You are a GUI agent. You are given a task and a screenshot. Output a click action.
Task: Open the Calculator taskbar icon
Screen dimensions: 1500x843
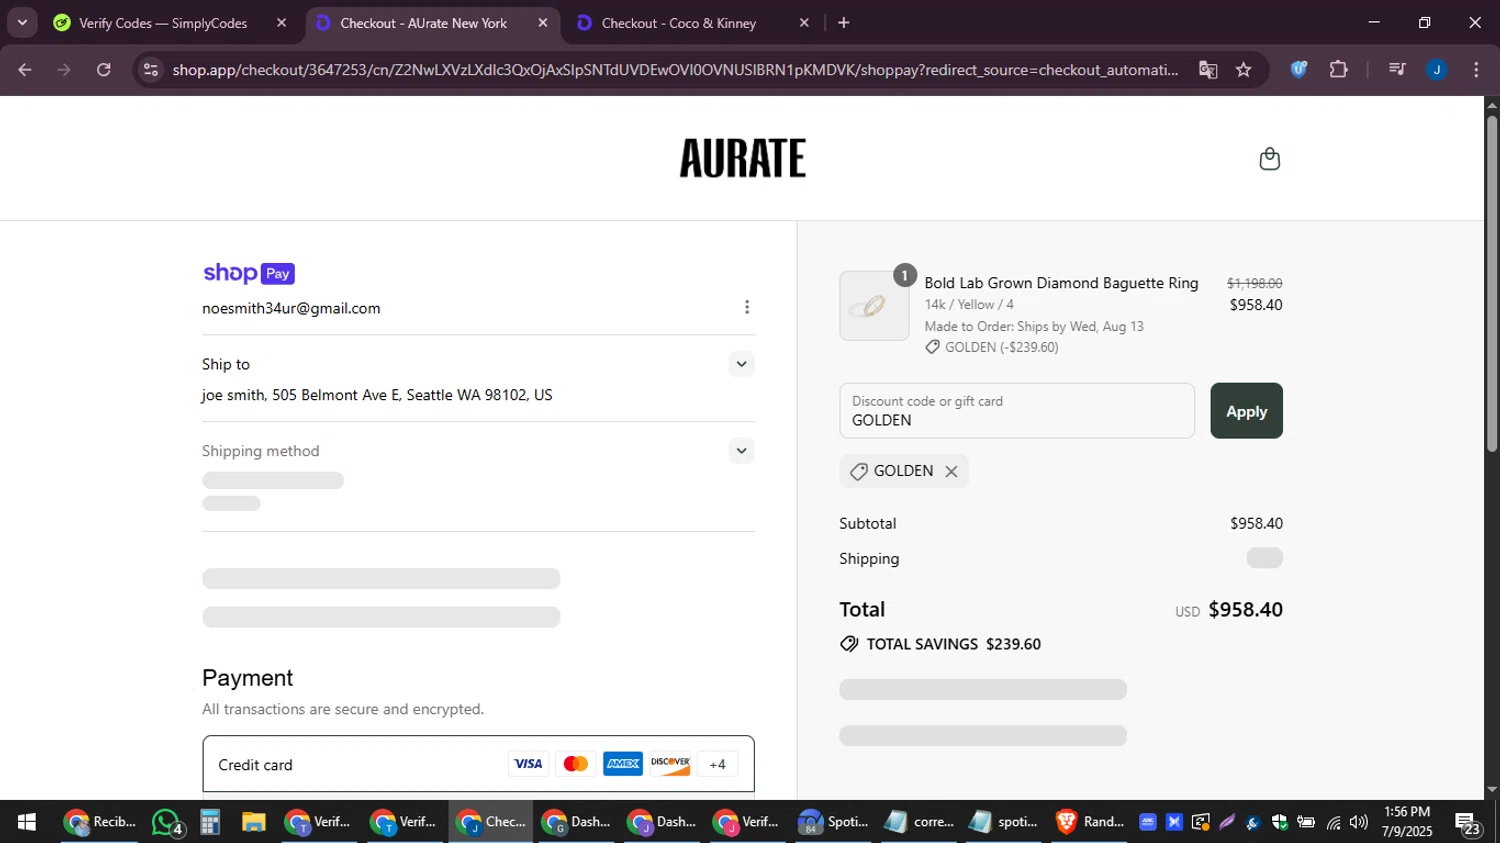tap(210, 822)
